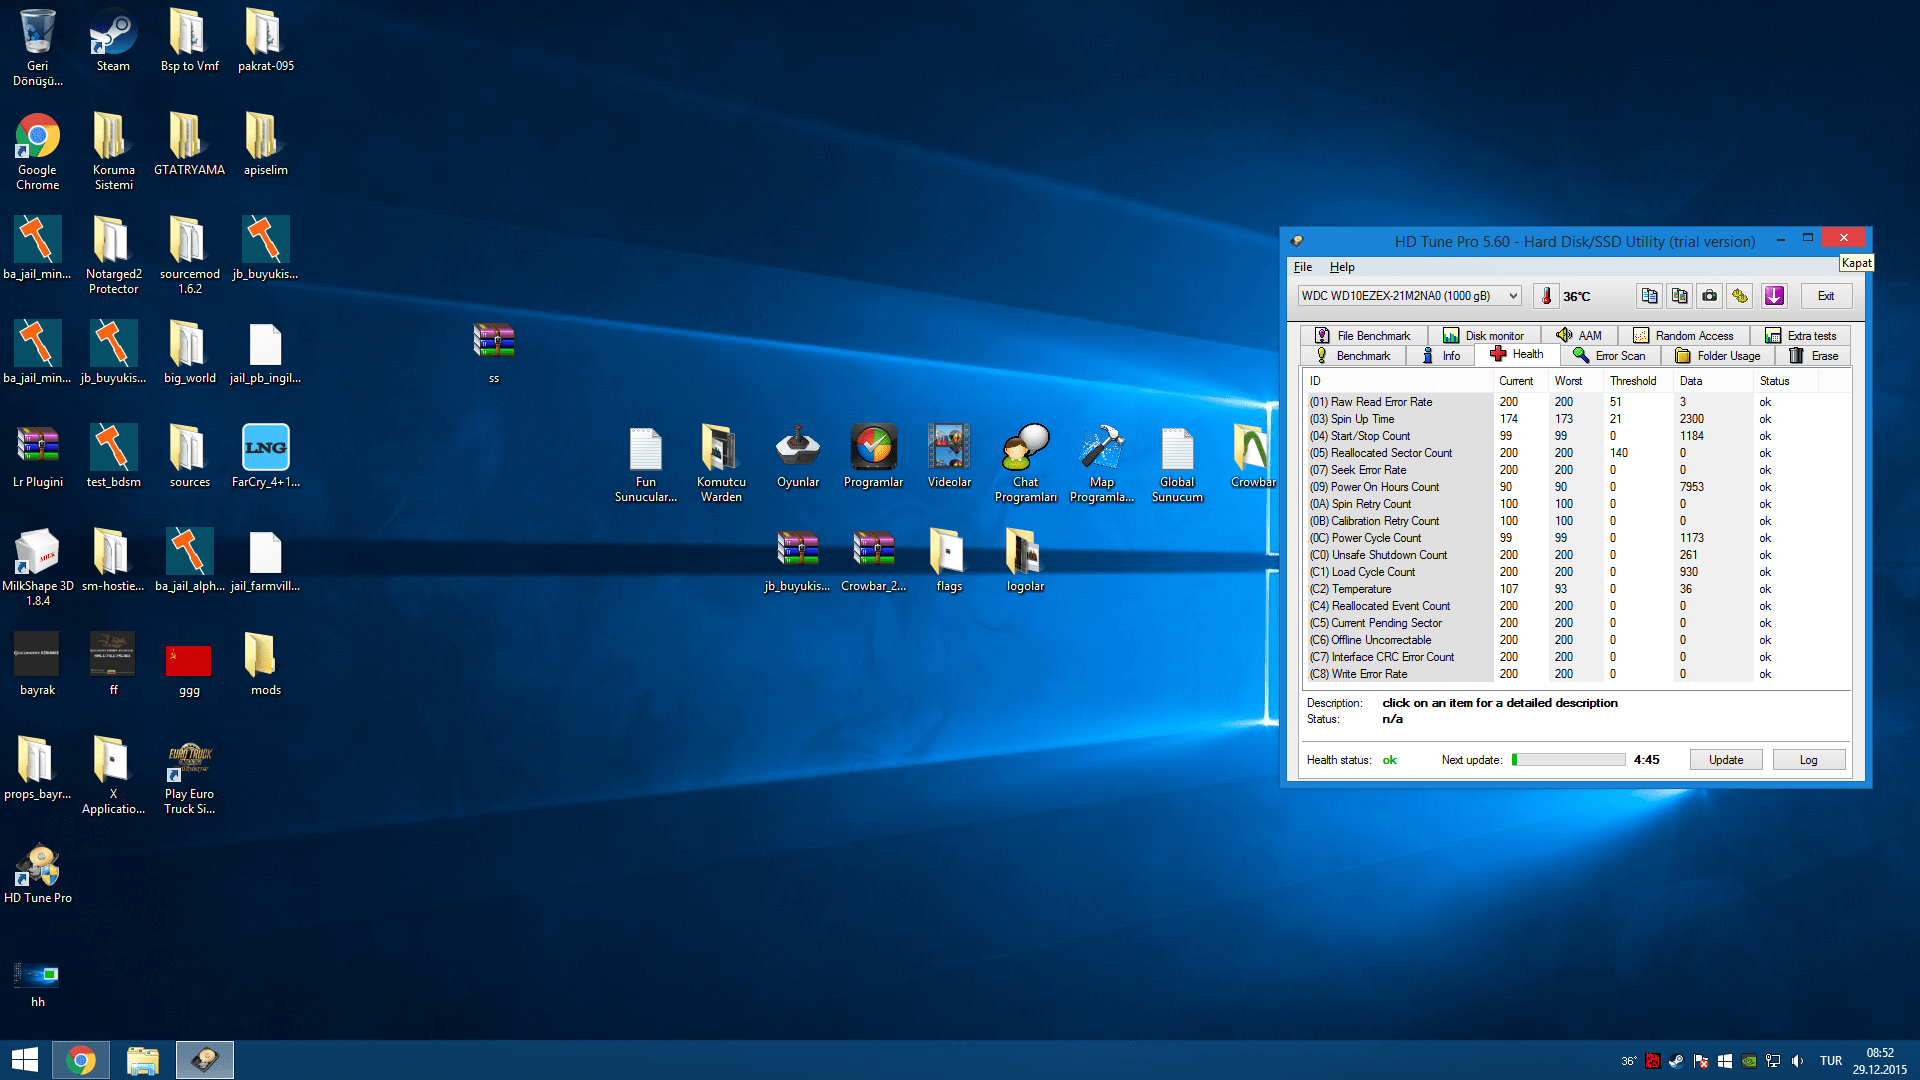This screenshot has width=1920, height=1080.
Task: Open the Help menu in HD Tune
Action: click(1341, 267)
